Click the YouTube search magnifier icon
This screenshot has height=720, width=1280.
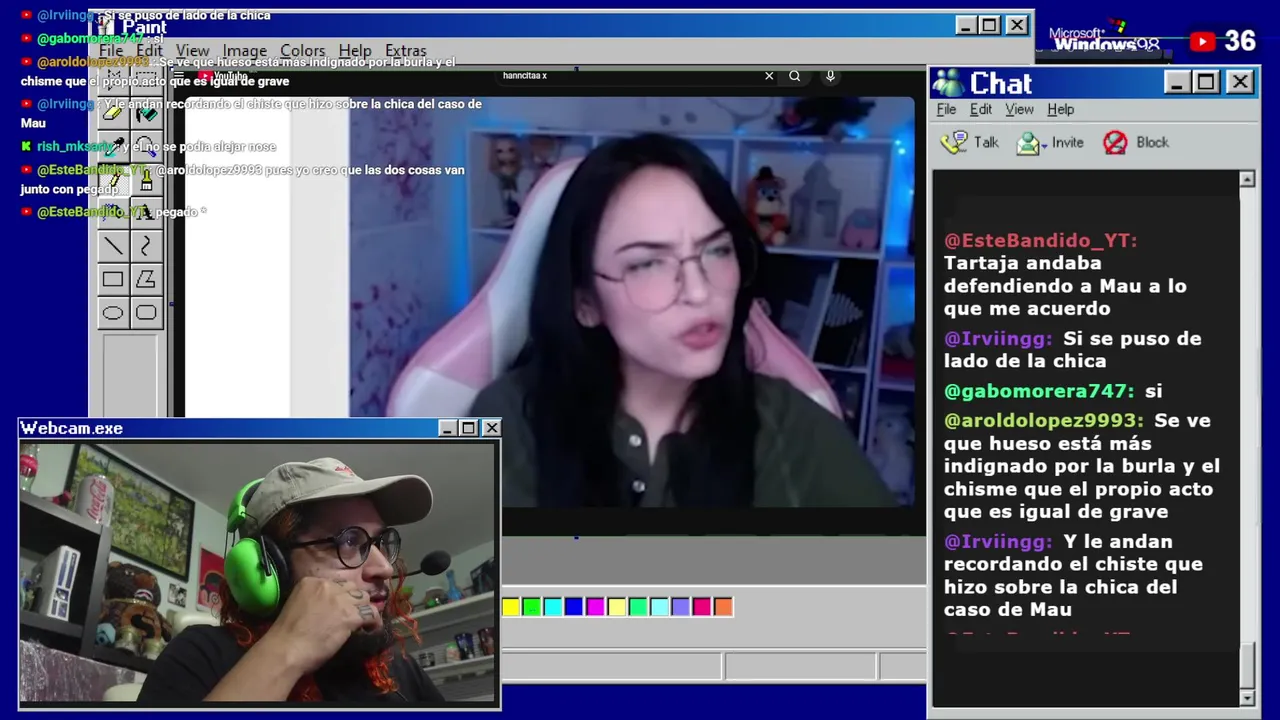pyautogui.click(x=794, y=76)
